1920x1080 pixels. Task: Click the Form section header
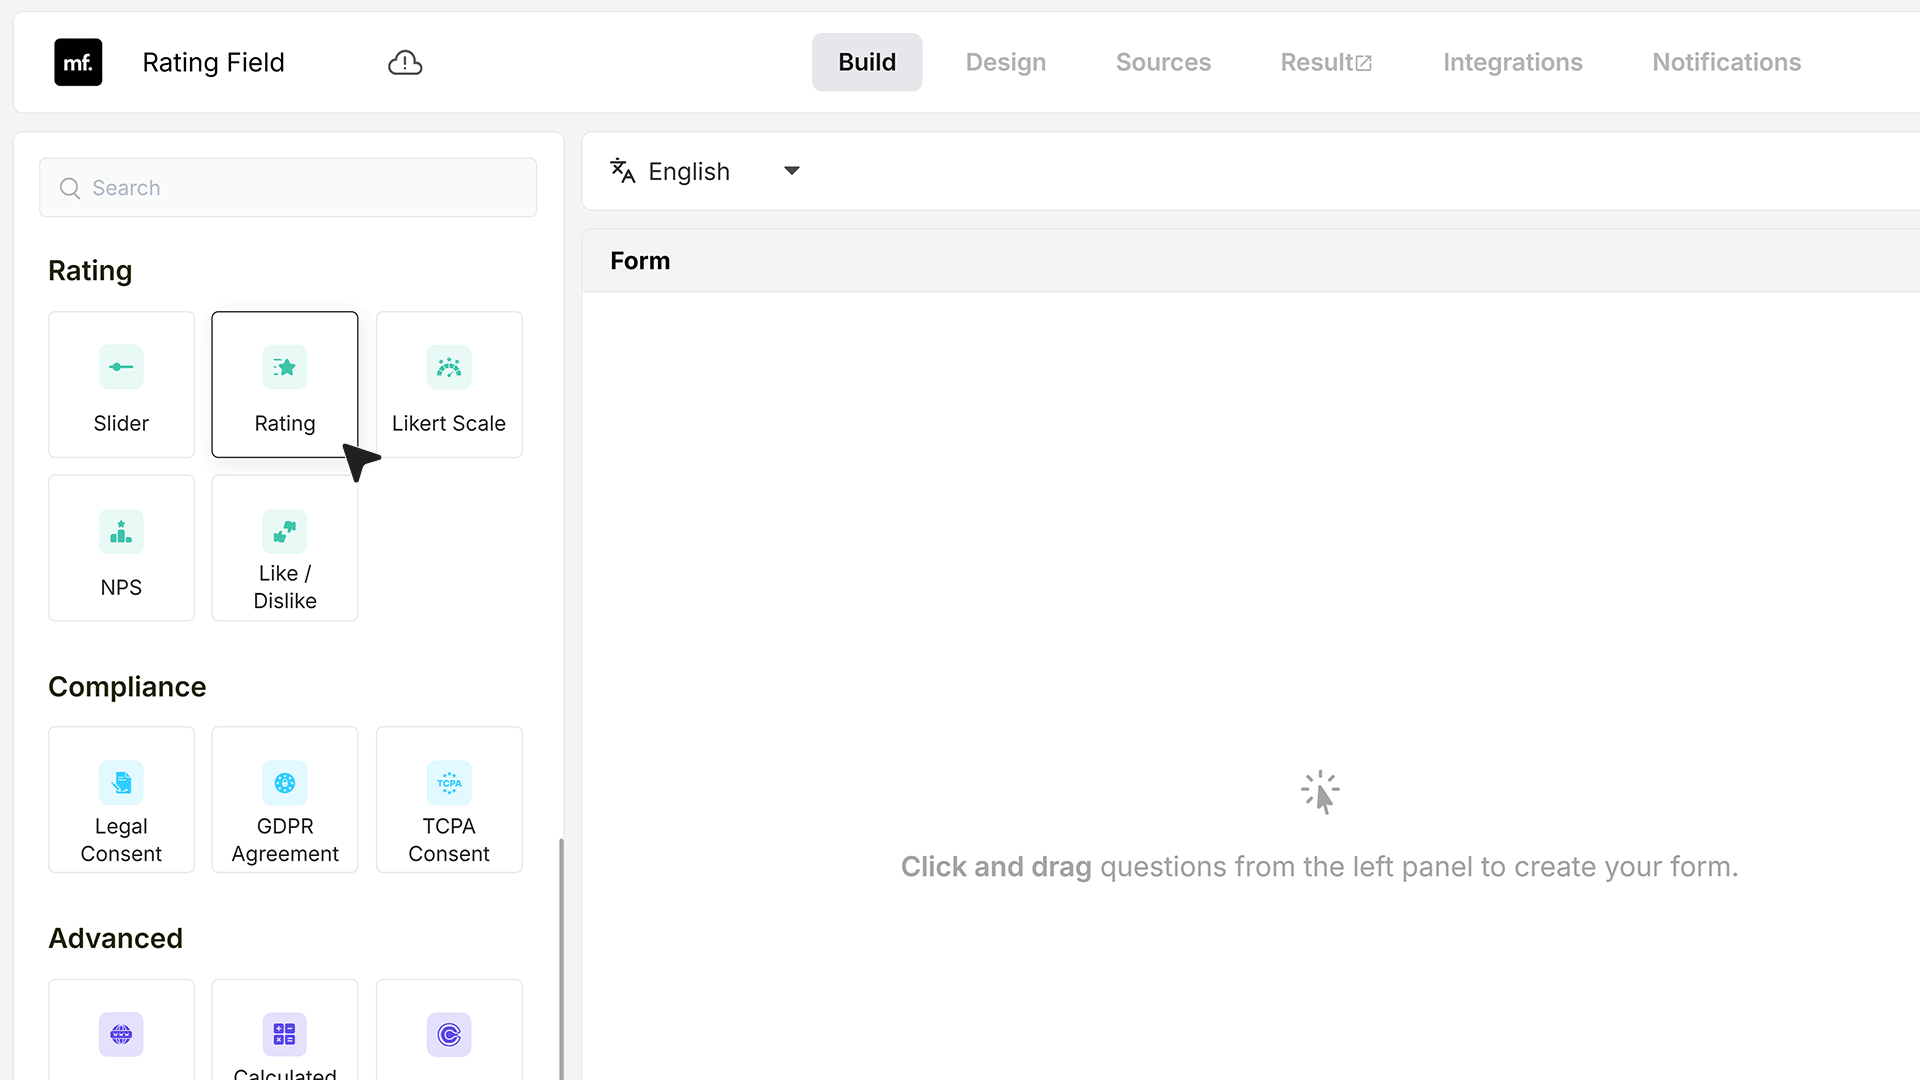(x=640, y=261)
